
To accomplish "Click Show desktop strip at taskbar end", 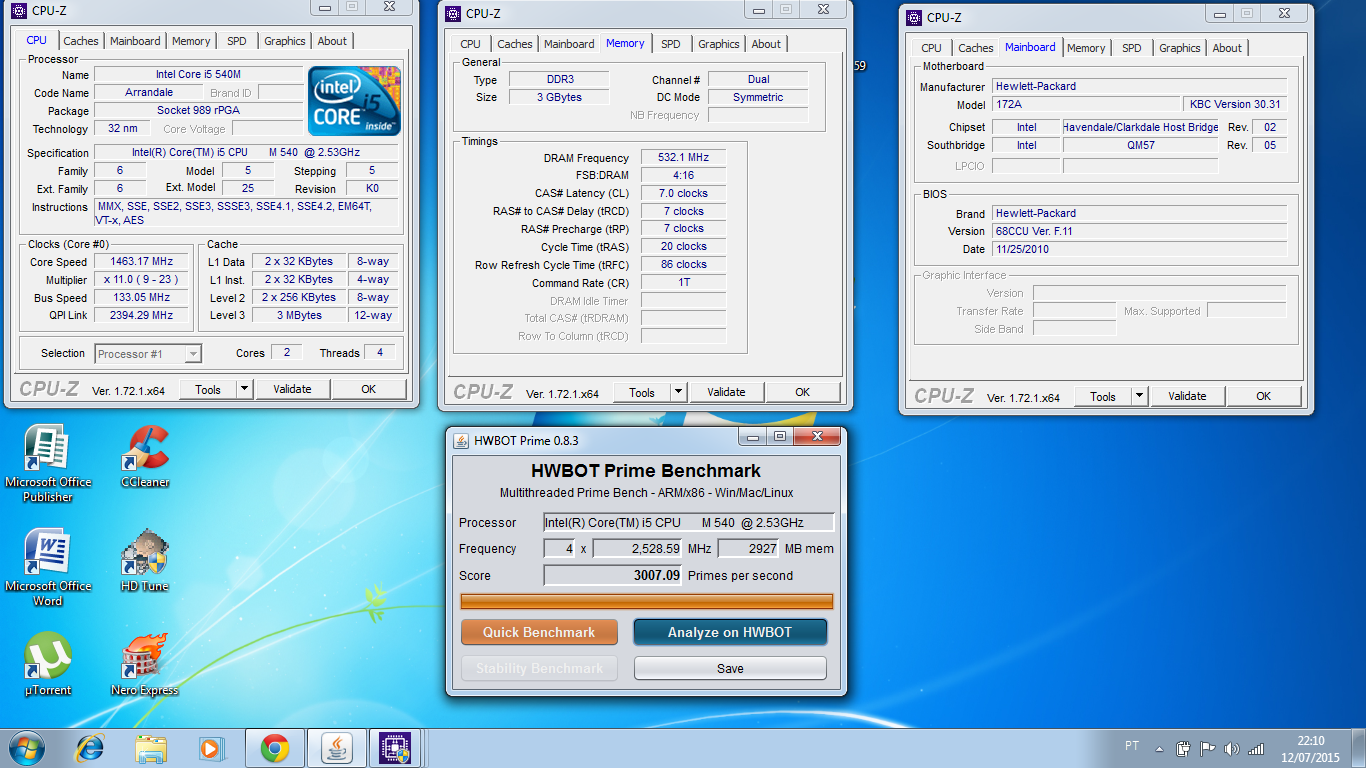I will 1359,748.
